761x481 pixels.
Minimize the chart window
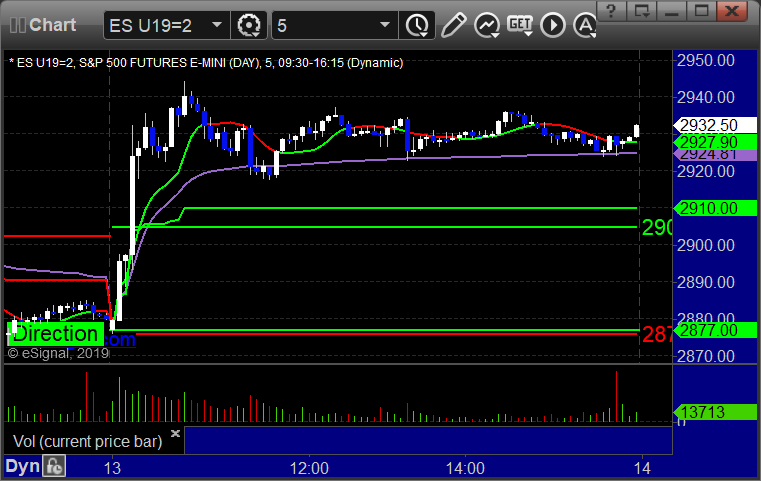671,10
